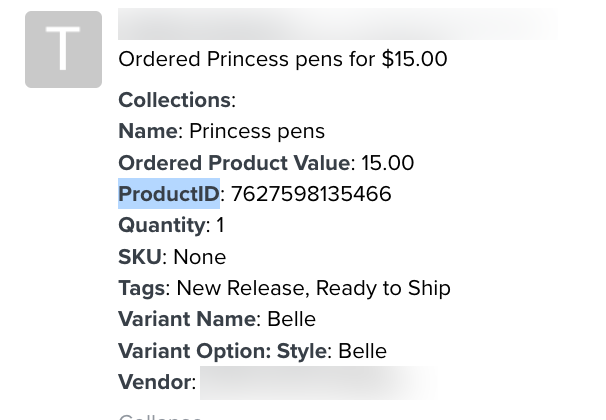Click the SKU label
Viewport: 606px width, 420px height.
[139, 257]
